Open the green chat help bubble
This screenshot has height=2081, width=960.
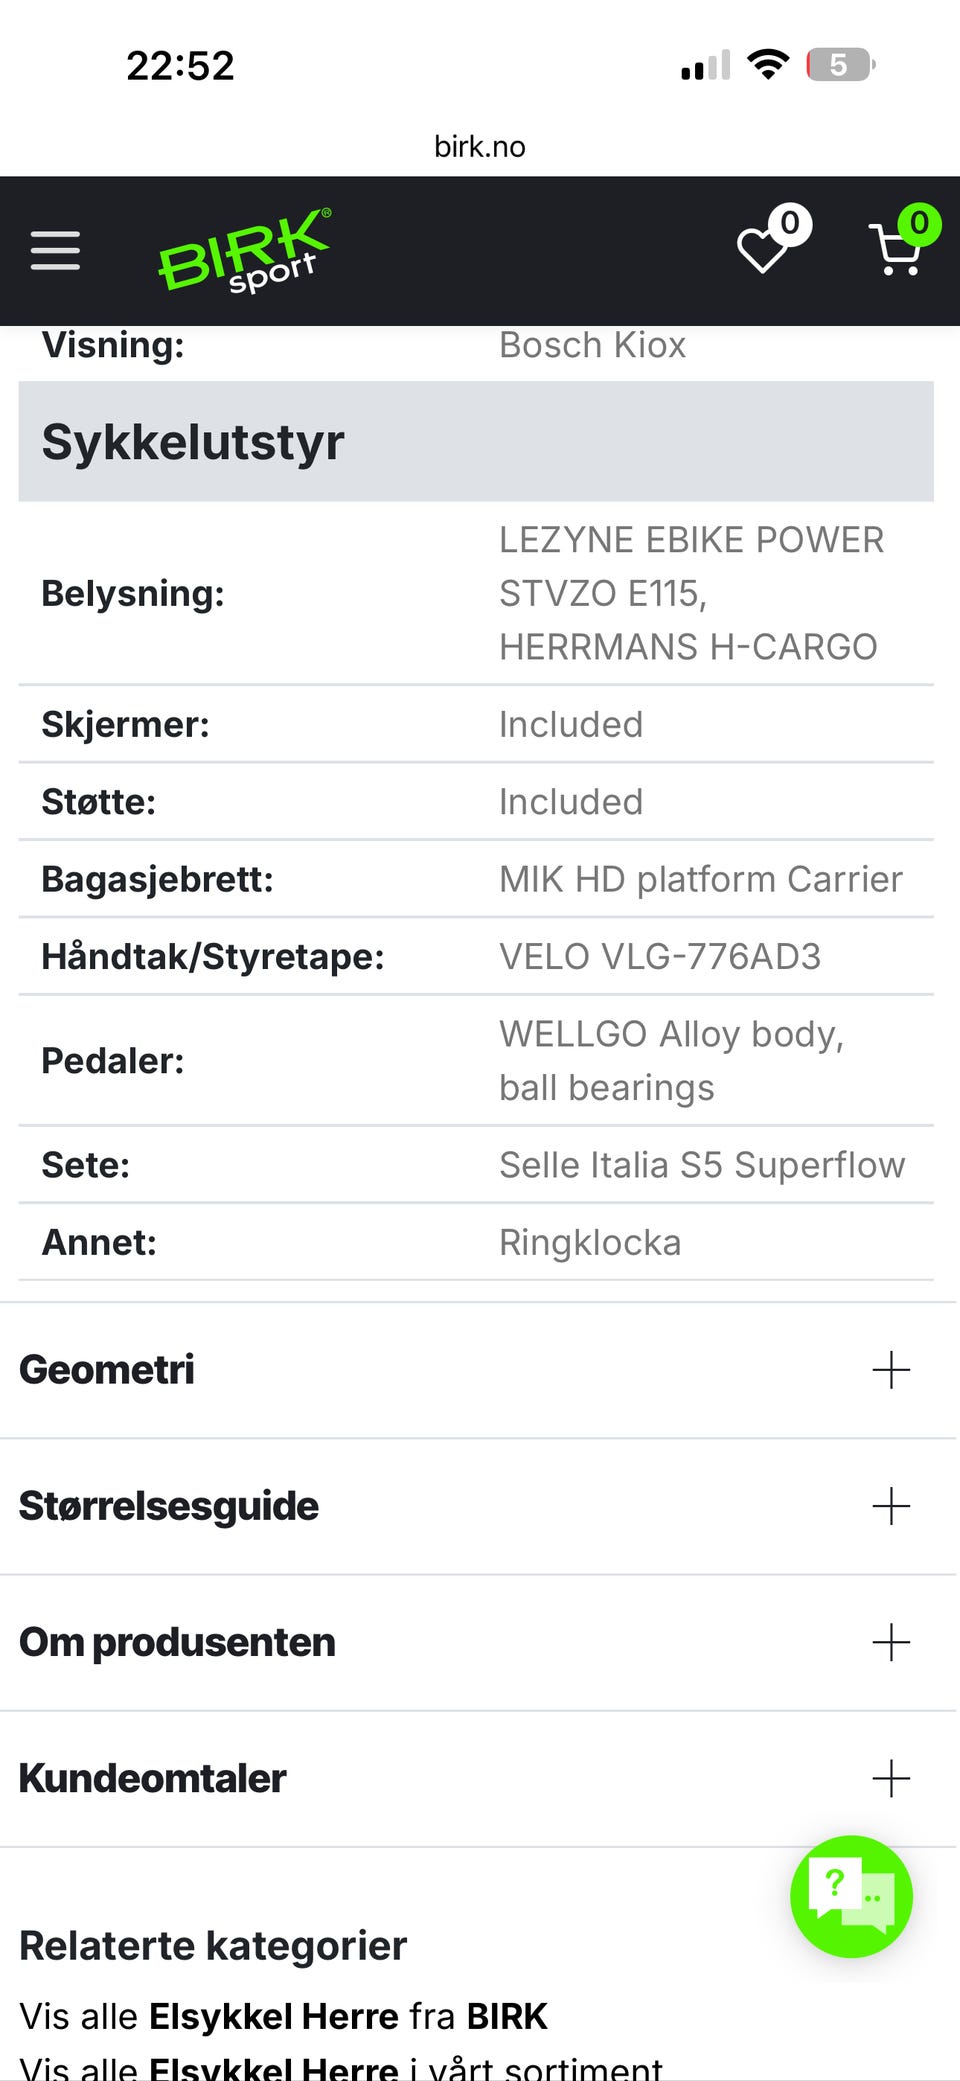[x=851, y=1896]
